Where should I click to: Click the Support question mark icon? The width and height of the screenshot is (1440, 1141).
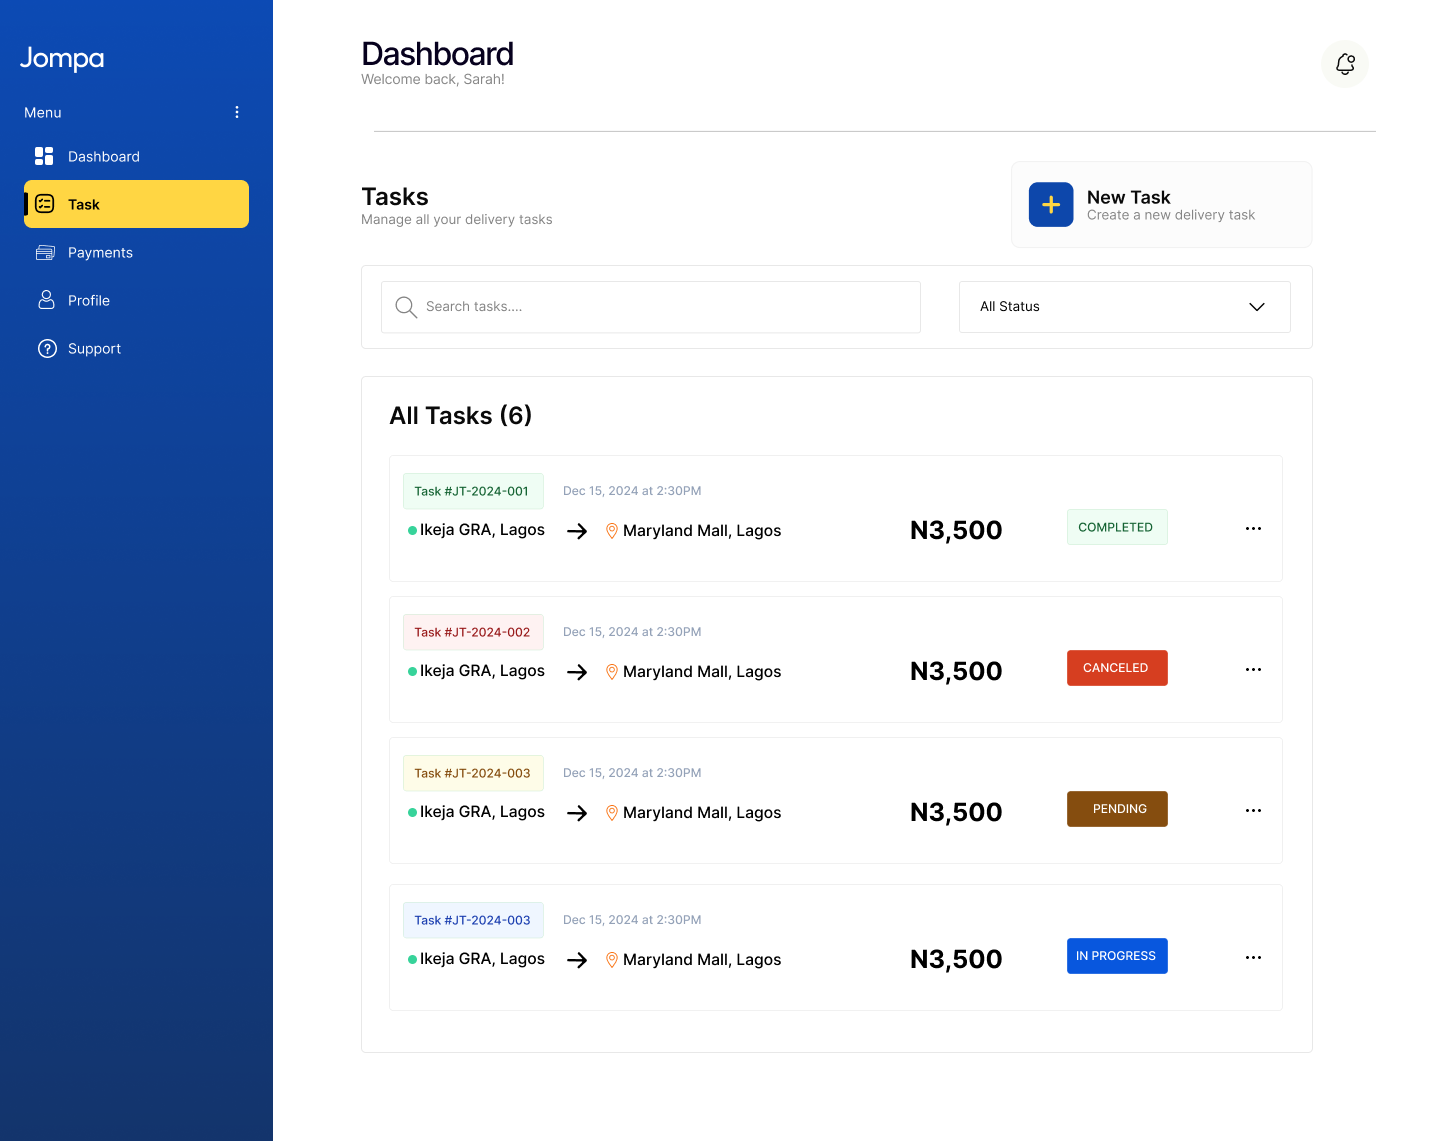click(47, 349)
